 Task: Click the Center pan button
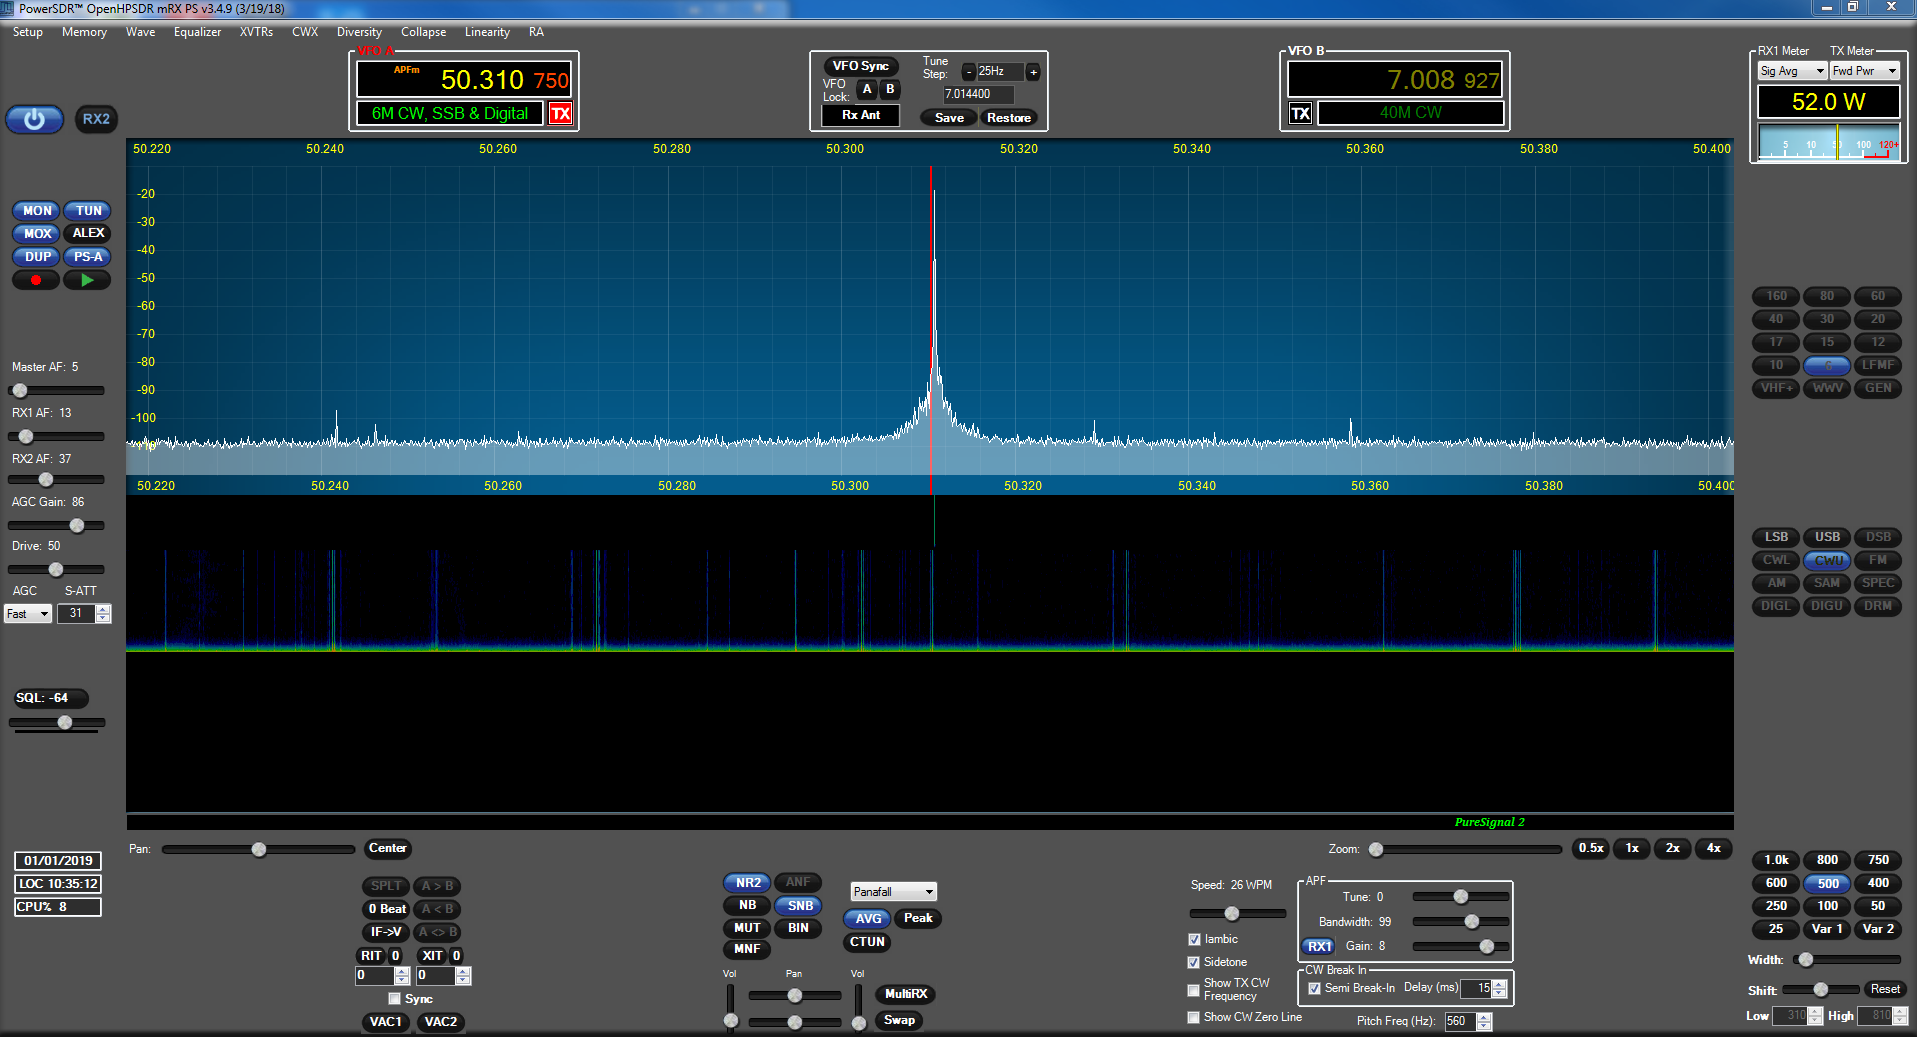coord(388,848)
